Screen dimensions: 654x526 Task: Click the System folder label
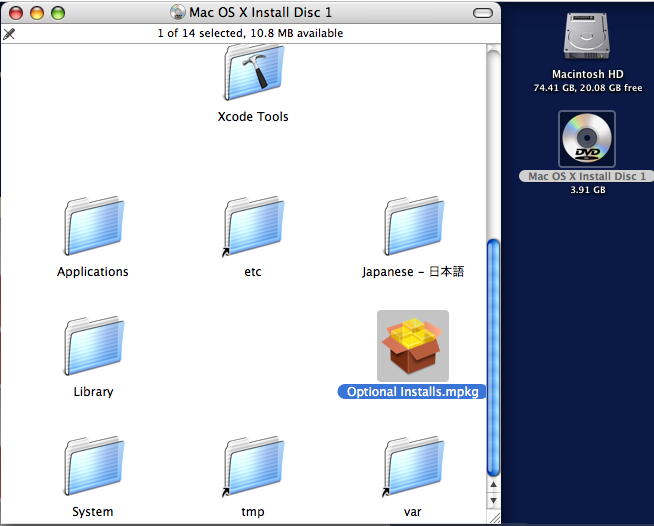click(93, 512)
